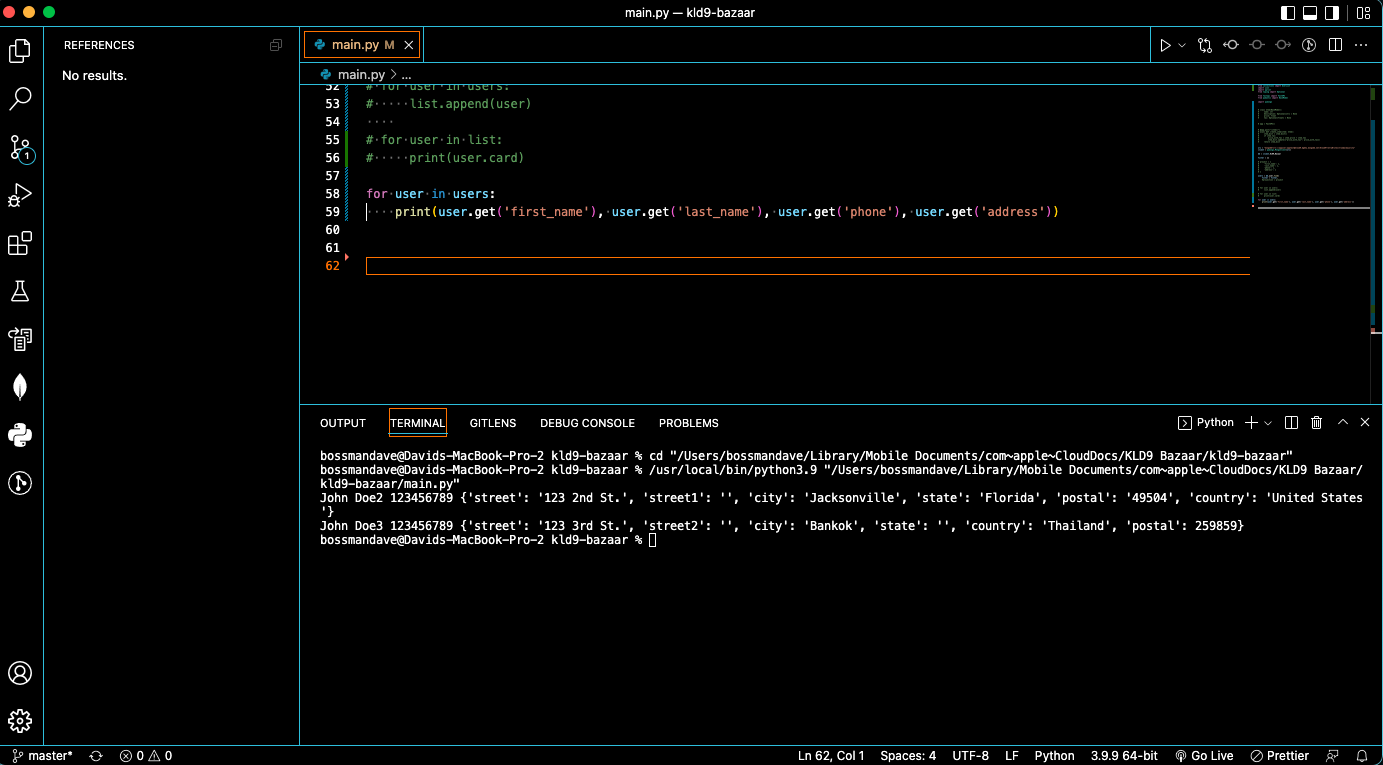Switch to the PROBLEMS panel tab

(688, 423)
